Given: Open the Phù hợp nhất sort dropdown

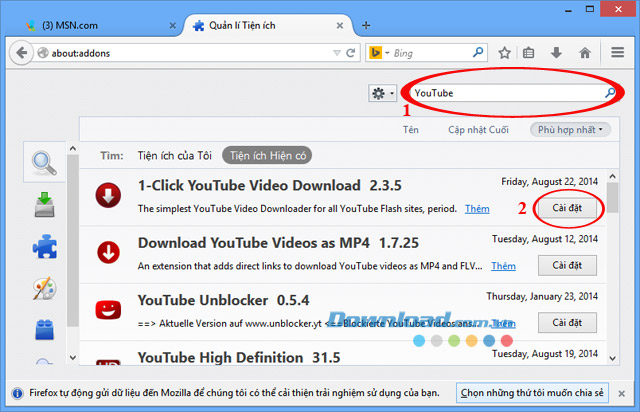Looking at the screenshot, I should click(570, 130).
